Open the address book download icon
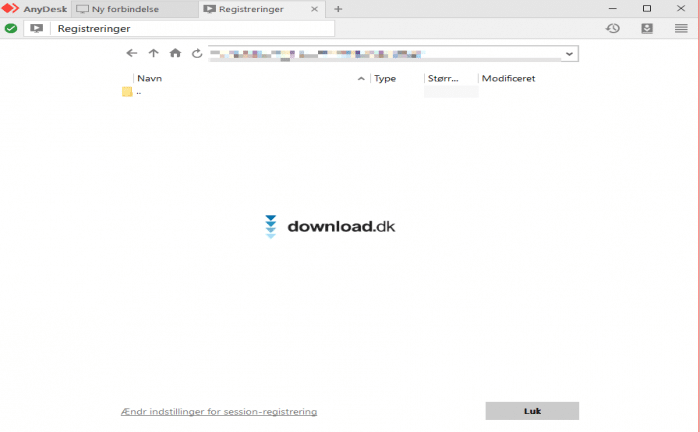700x432 pixels. [x=647, y=29]
